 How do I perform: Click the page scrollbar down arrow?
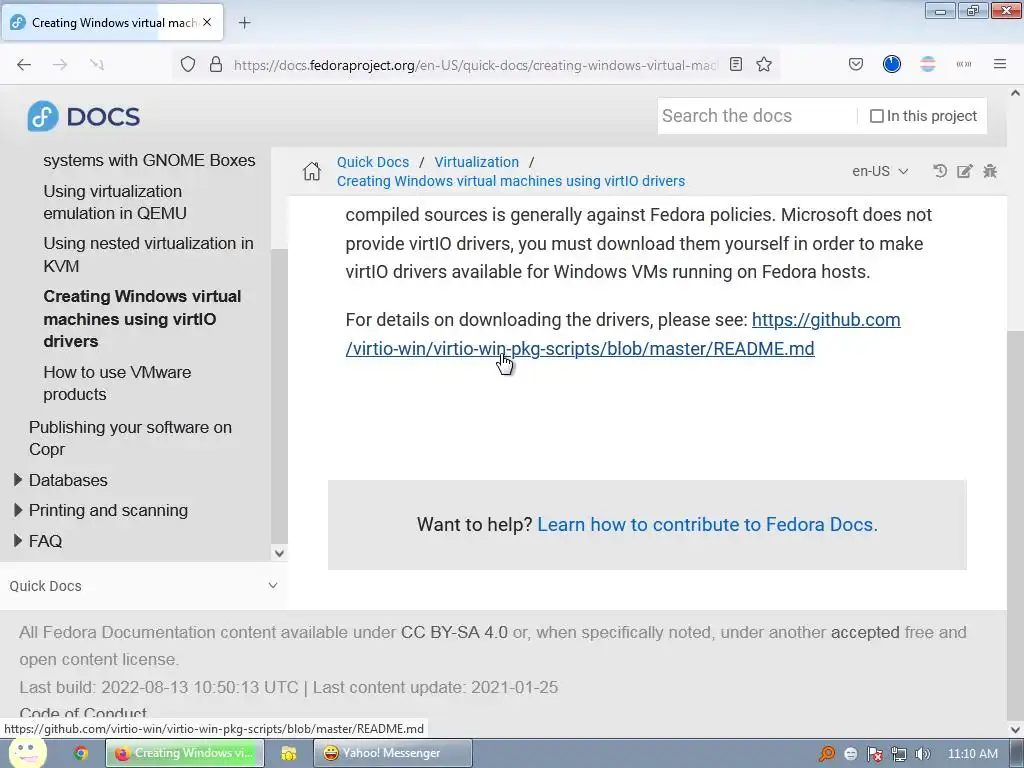(1016, 729)
